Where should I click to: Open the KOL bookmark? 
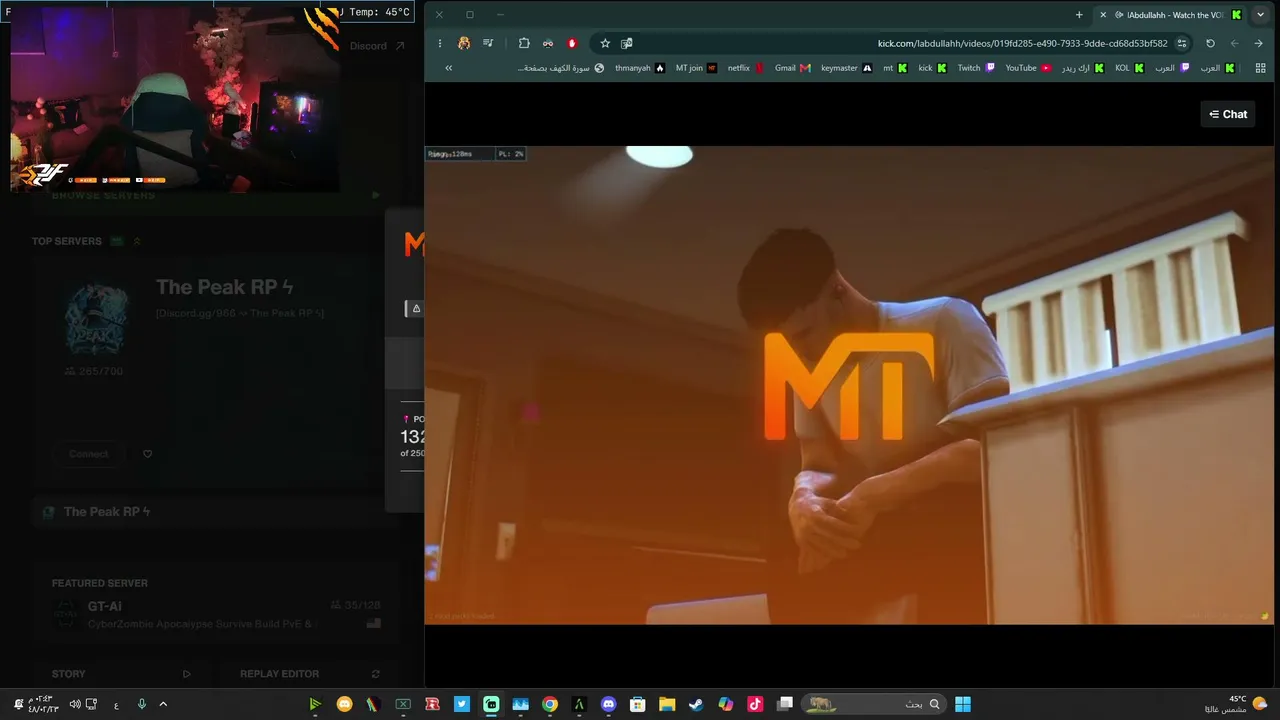click(1129, 68)
